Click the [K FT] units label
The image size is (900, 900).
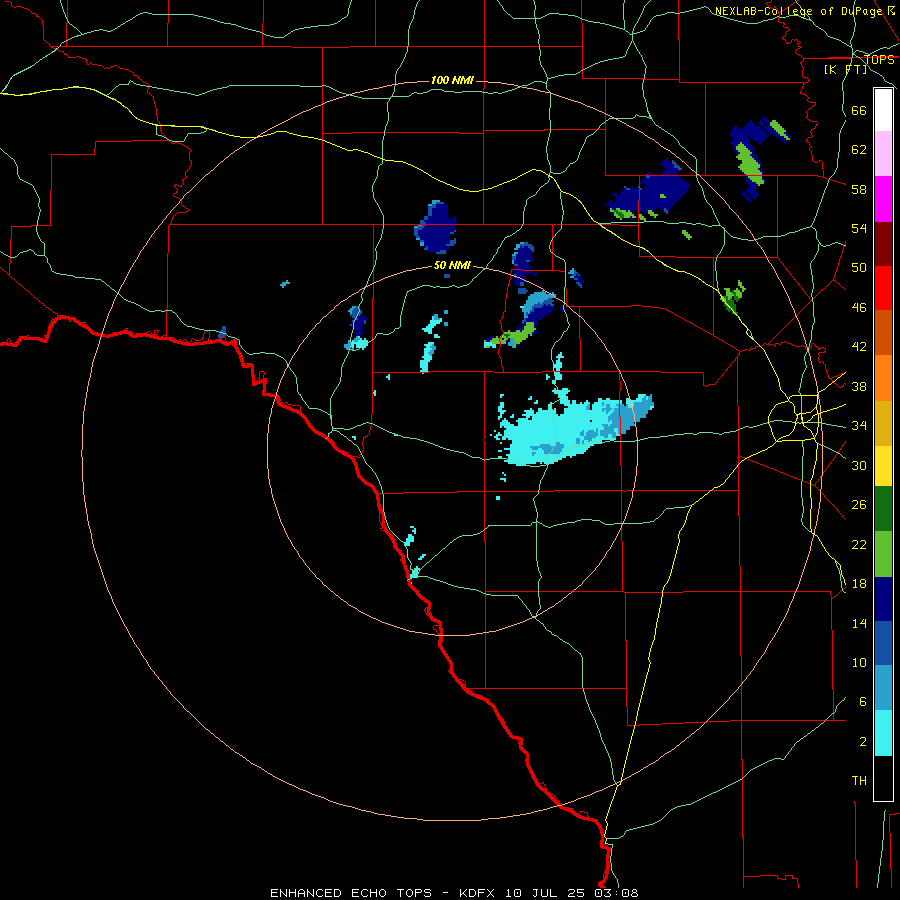[845, 70]
